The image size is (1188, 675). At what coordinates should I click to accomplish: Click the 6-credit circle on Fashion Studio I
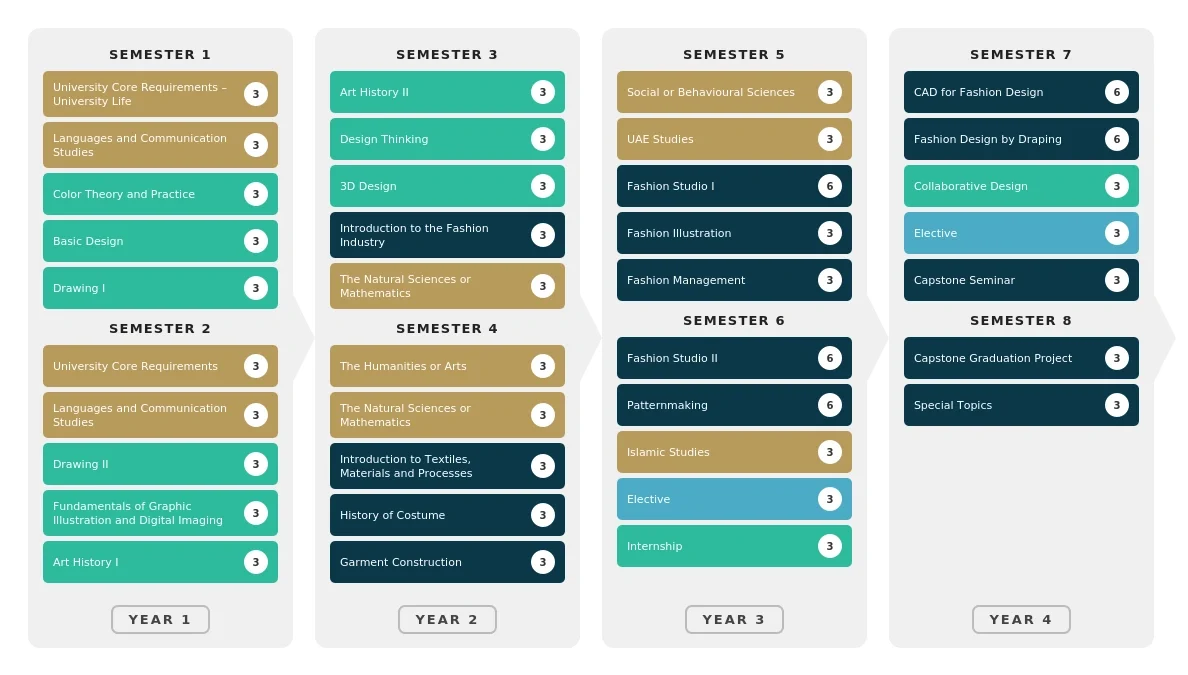829,186
